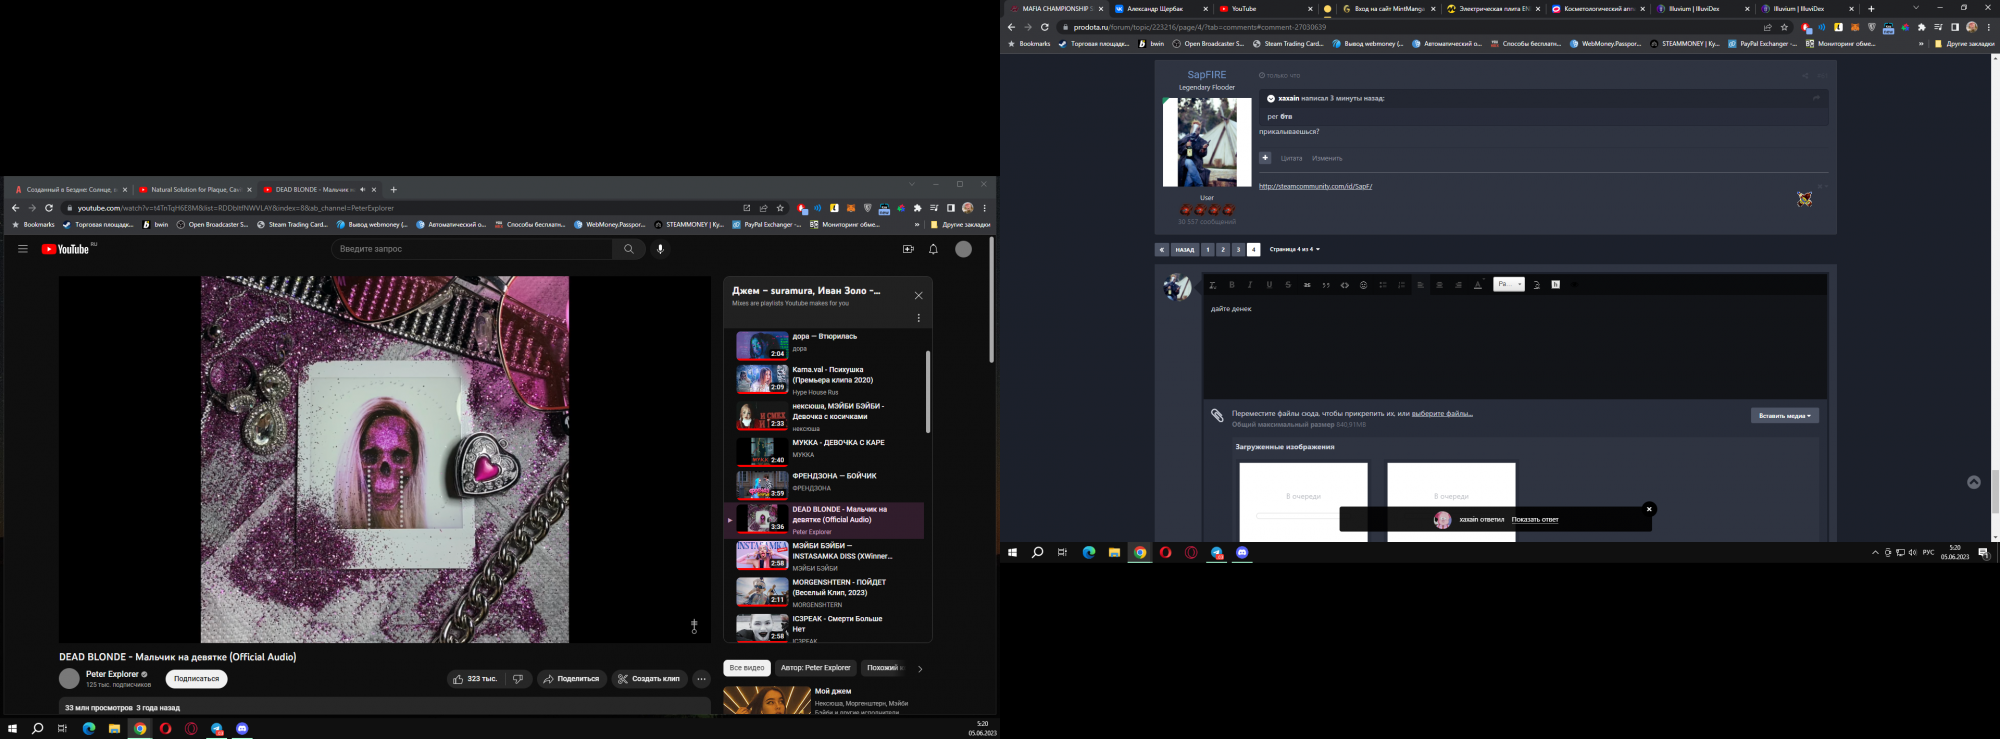
Task: Dislike the DEAD BLONDE video
Action: coord(518,679)
